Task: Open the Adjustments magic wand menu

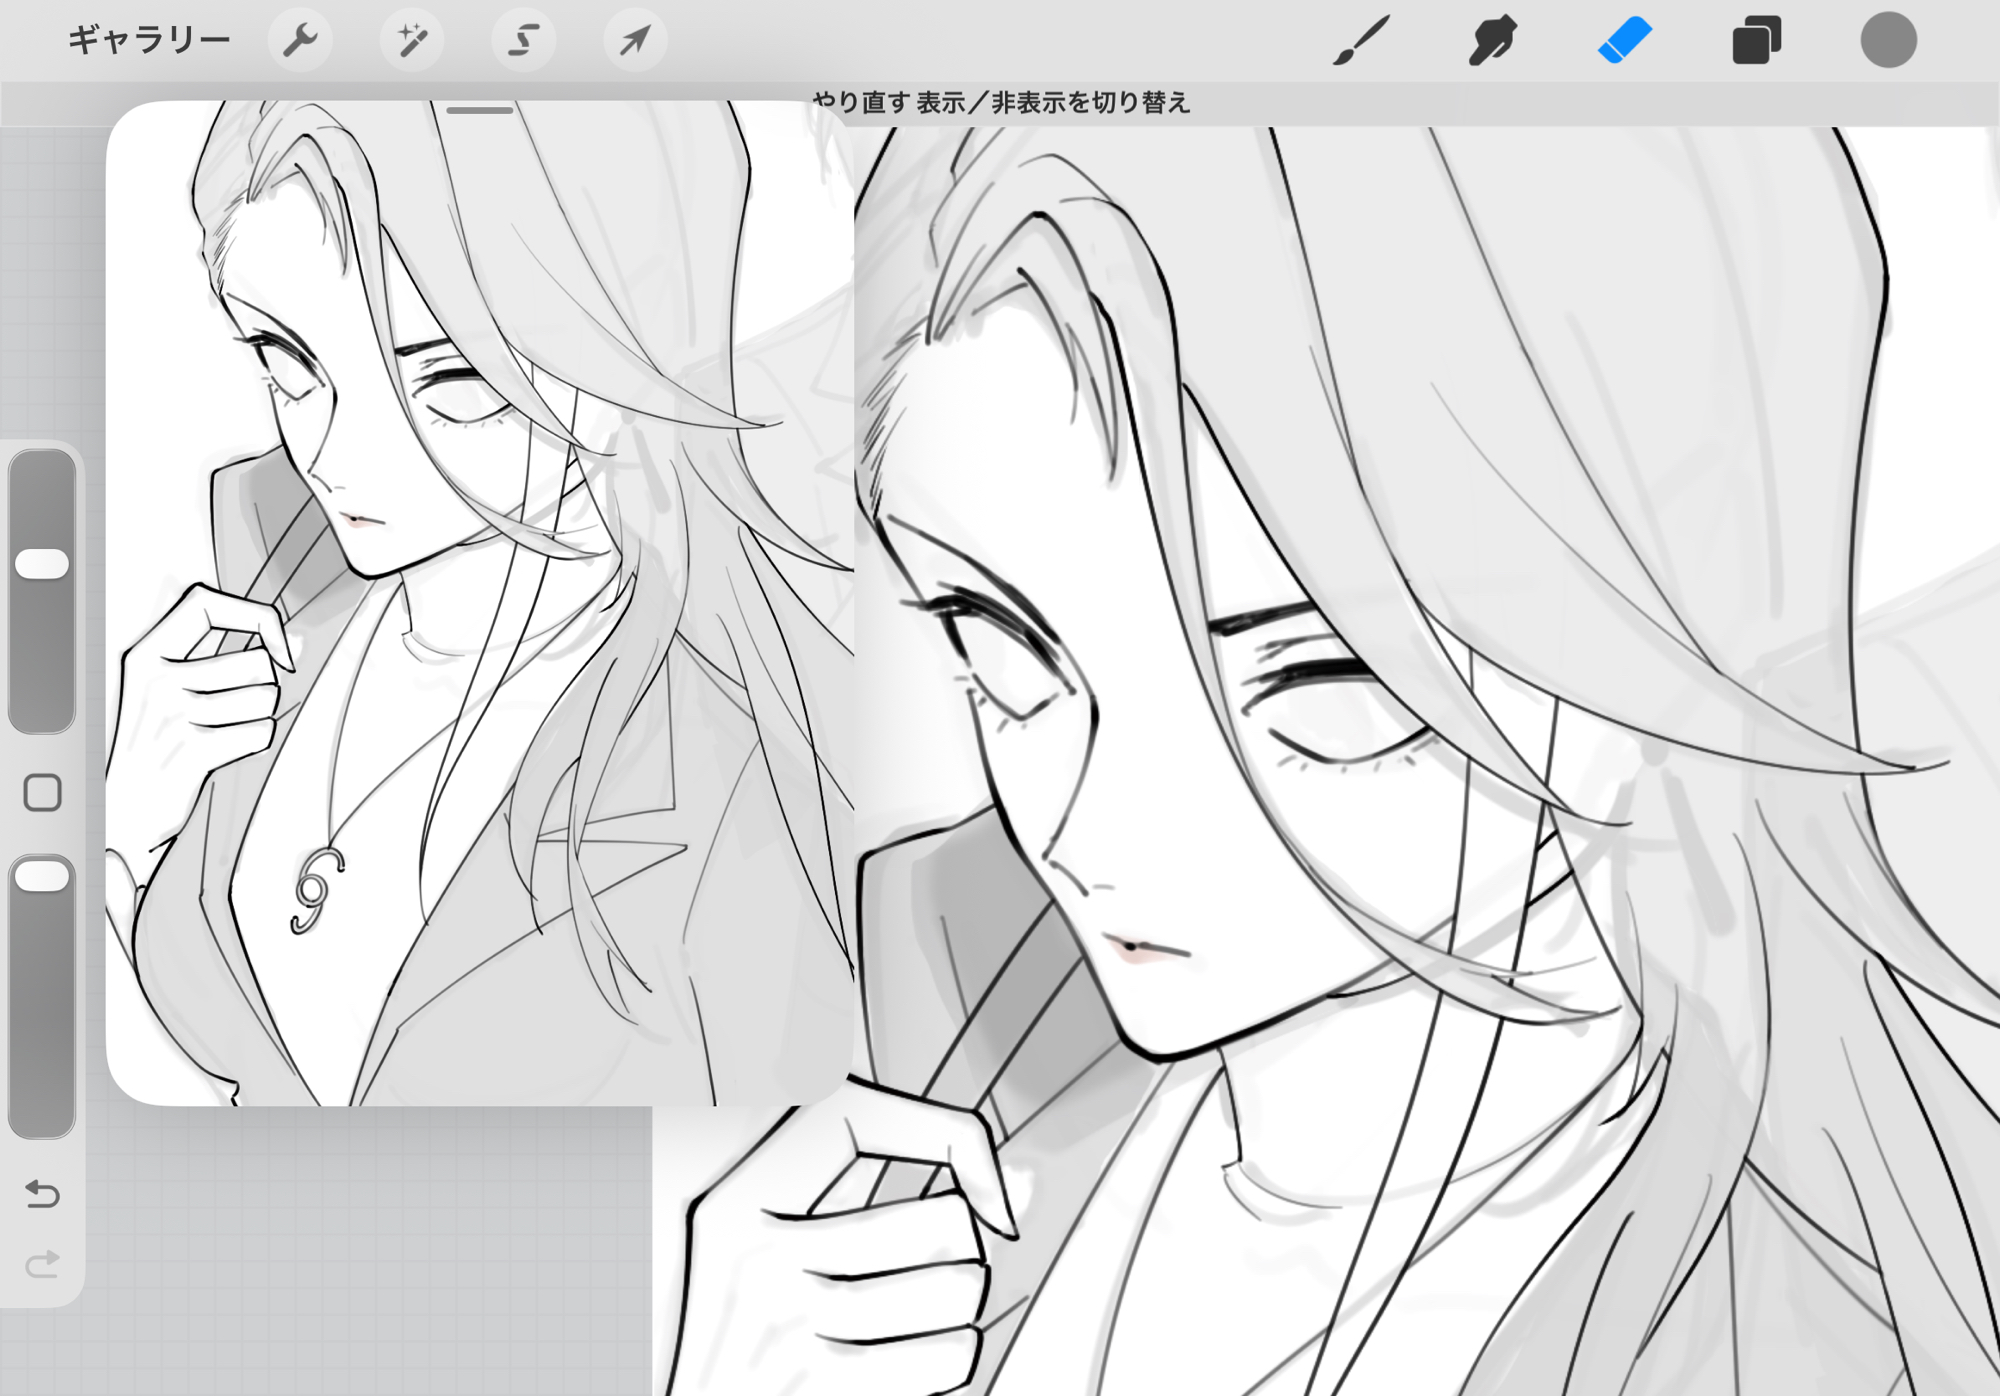Action: click(412, 41)
